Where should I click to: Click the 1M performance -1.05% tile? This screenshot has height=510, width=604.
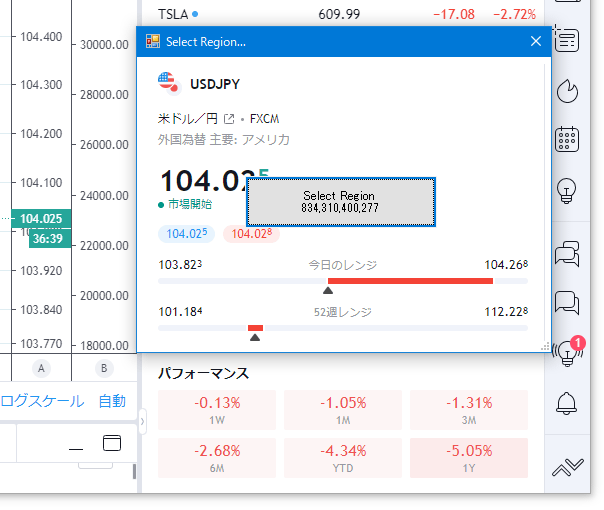coord(343,410)
